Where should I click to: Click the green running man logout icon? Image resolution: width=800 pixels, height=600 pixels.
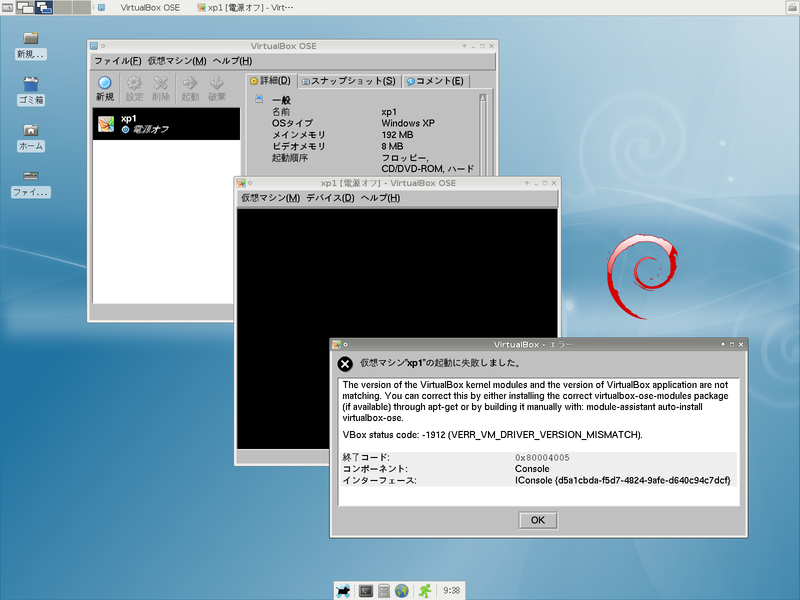[425, 591]
